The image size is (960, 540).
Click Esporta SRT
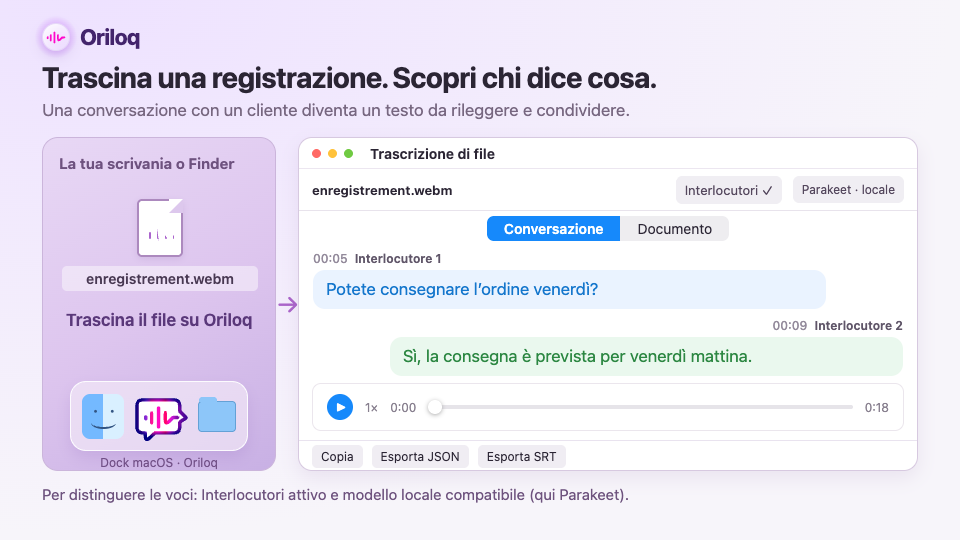point(522,457)
